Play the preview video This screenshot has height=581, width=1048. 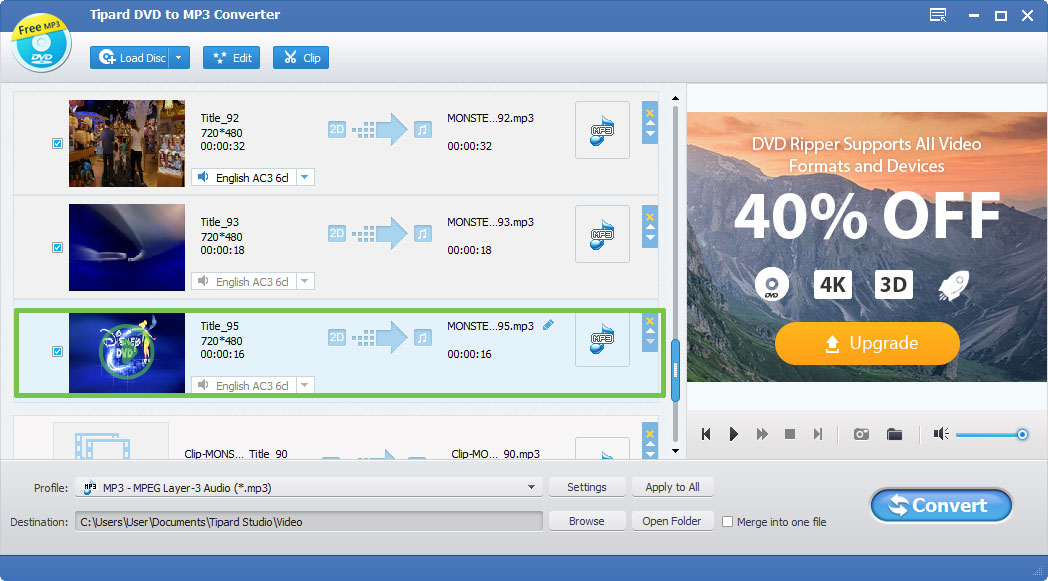pos(733,435)
